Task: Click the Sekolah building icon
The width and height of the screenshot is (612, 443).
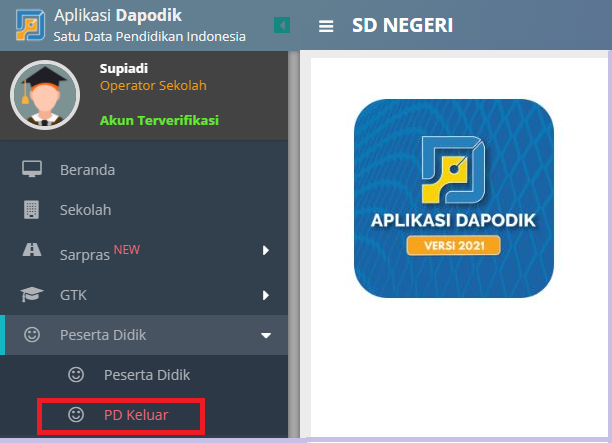Action: [x=31, y=210]
